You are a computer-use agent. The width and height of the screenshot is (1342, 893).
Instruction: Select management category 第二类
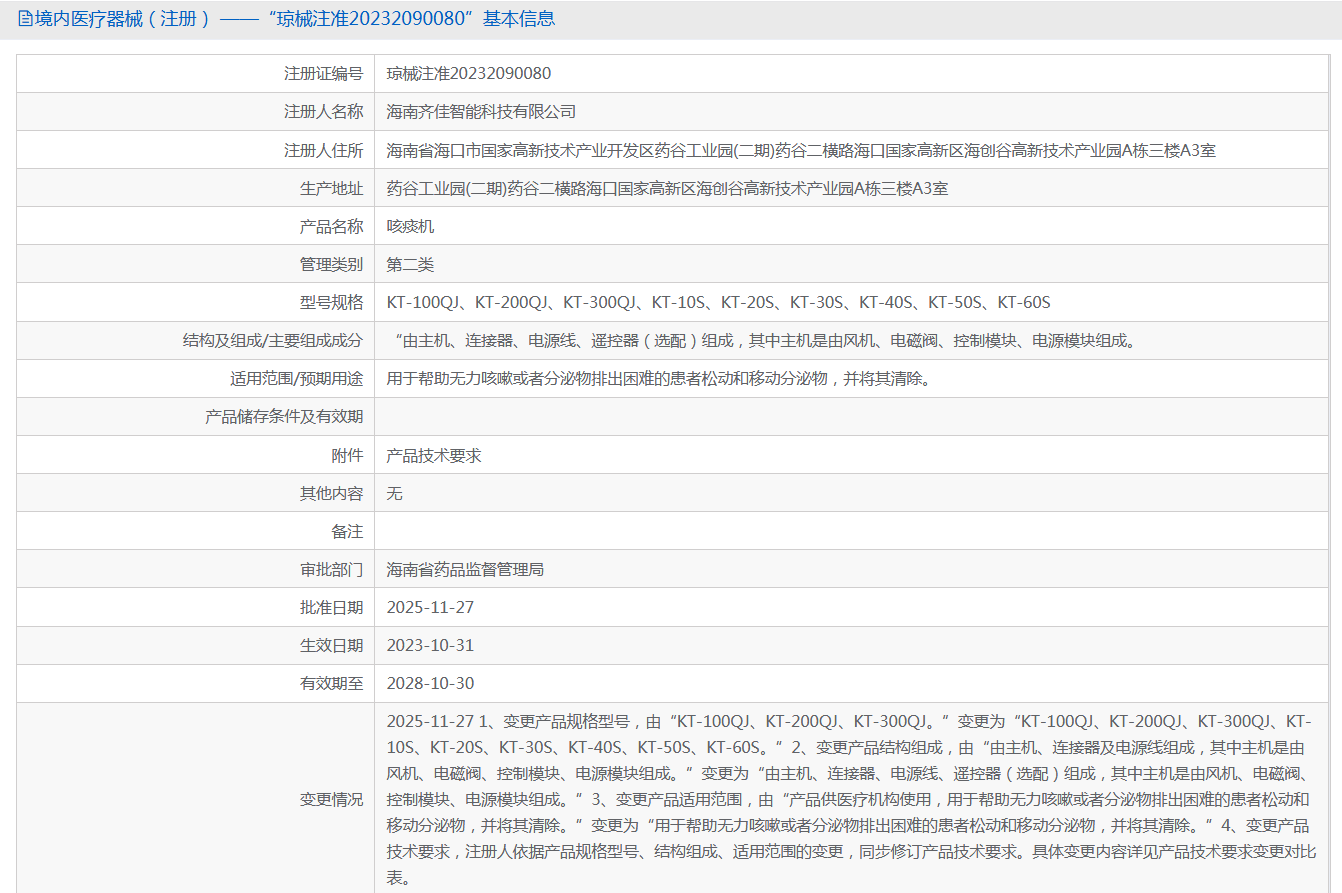[411, 264]
